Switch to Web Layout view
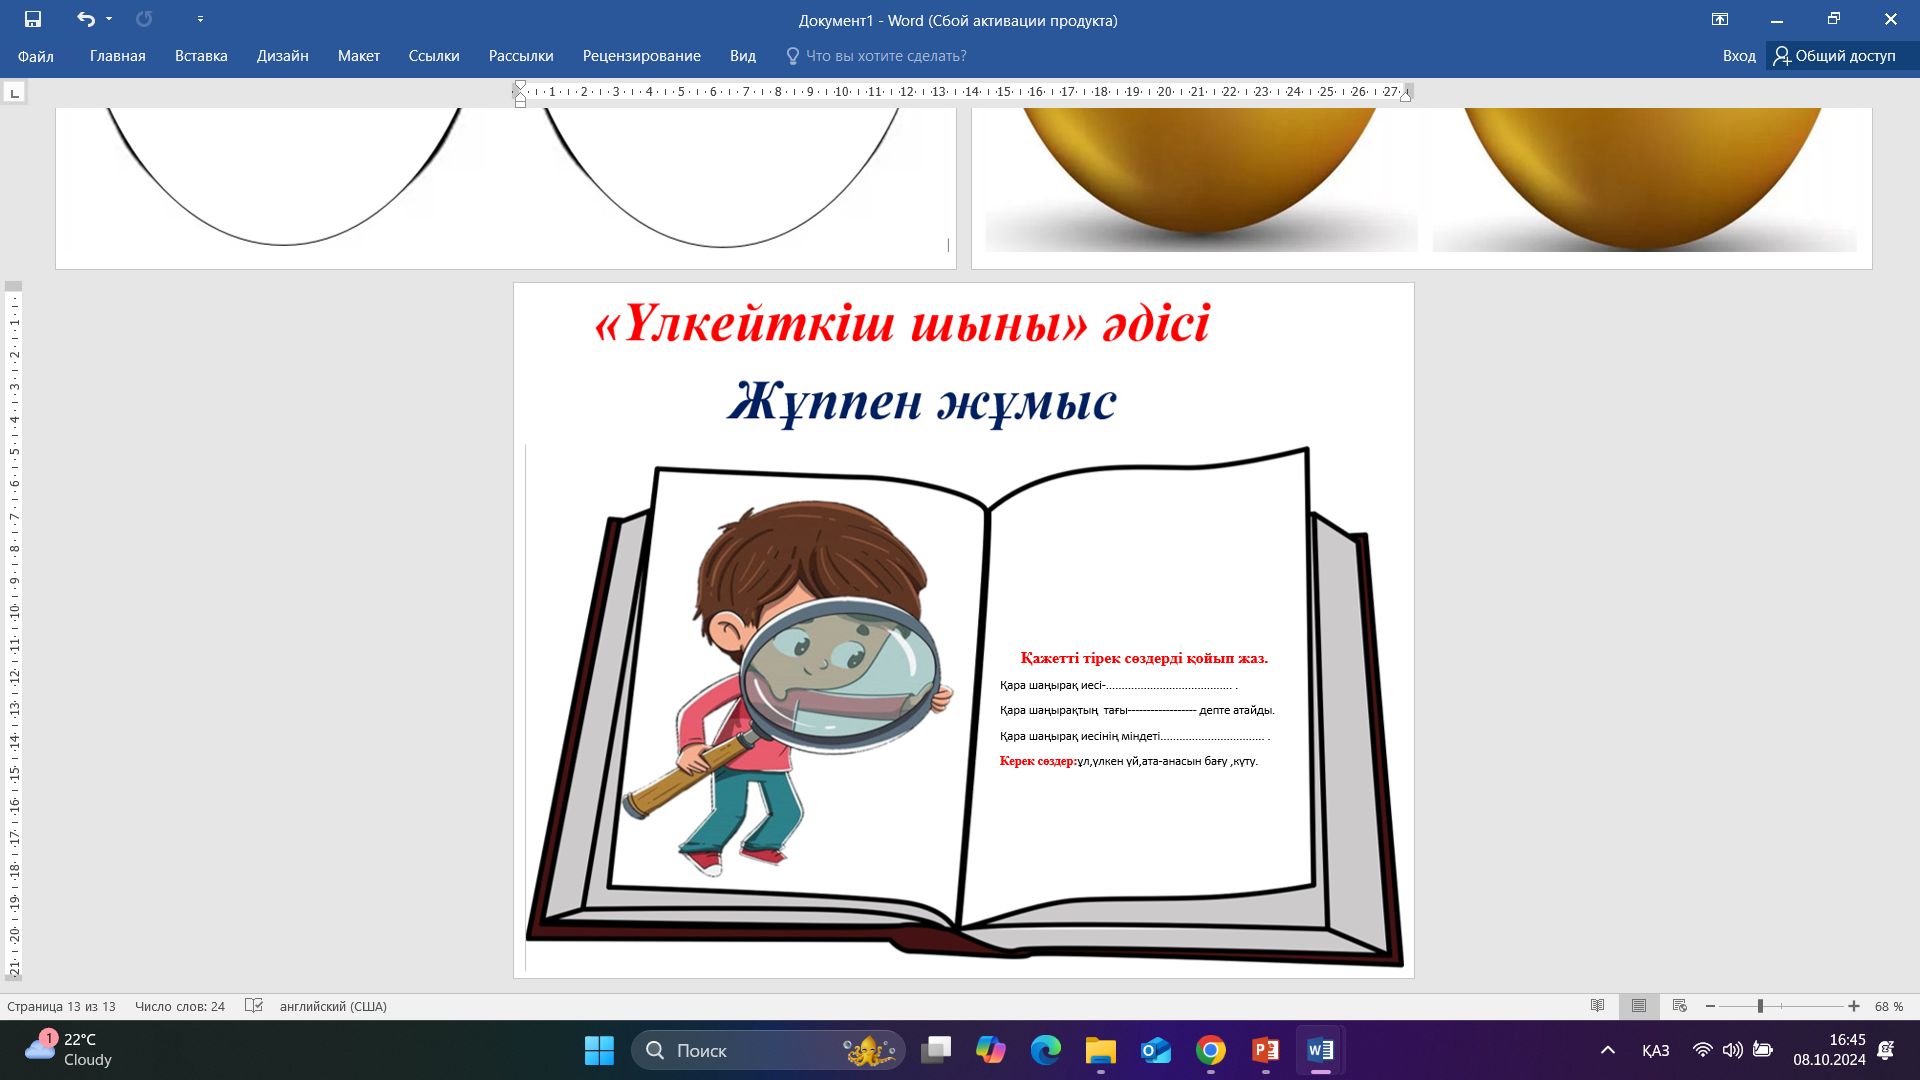1920x1080 pixels. (1680, 1006)
